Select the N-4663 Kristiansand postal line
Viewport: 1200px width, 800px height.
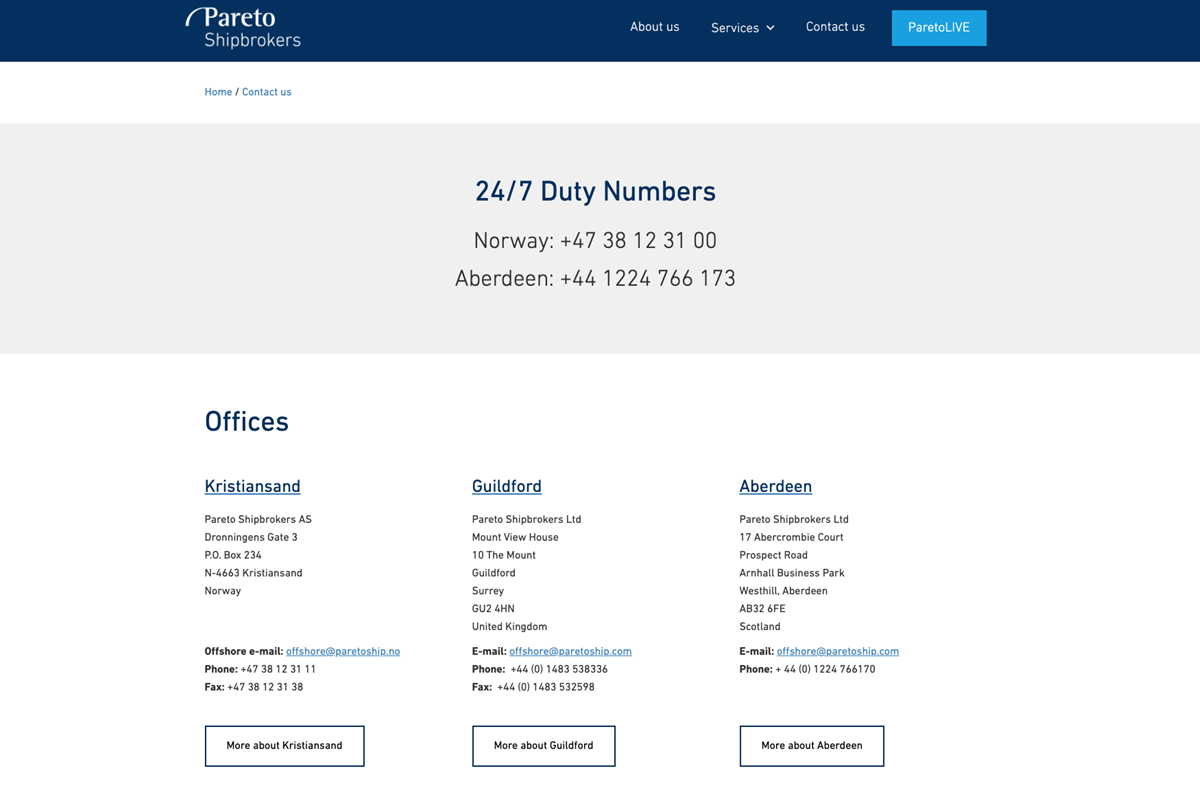[253, 574]
